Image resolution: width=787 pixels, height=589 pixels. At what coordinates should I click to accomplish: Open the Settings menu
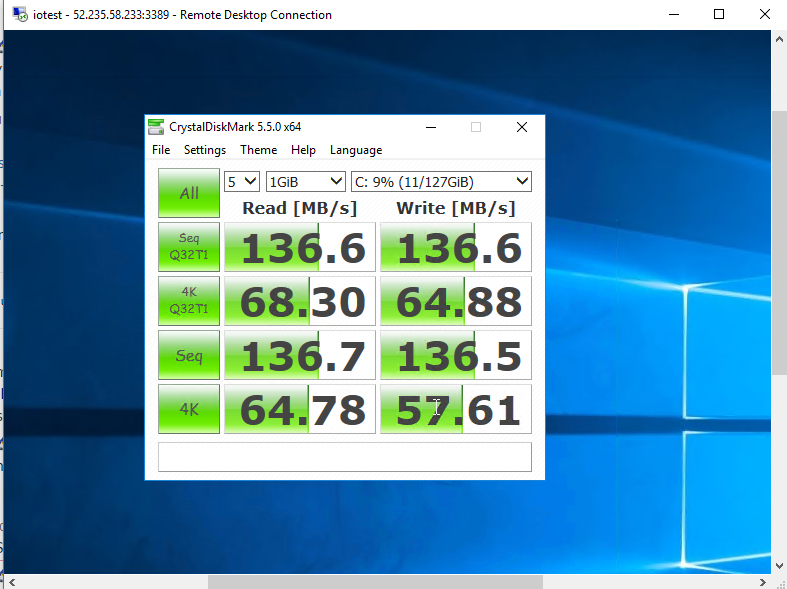(204, 150)
